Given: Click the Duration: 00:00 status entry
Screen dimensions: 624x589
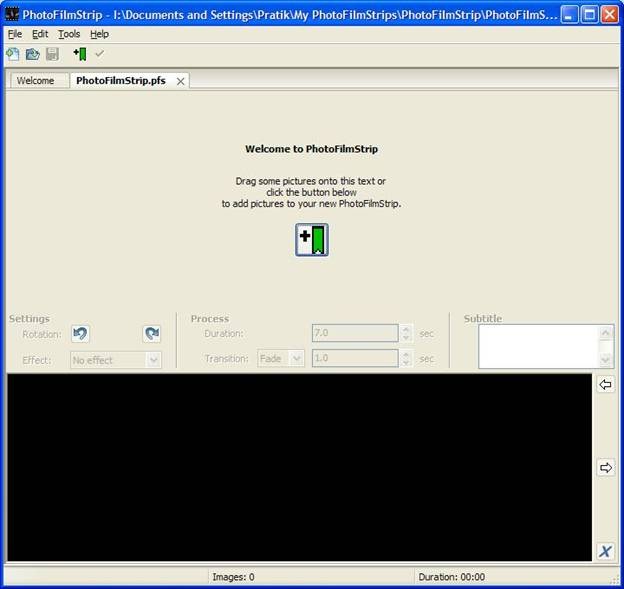Looking at the screenshot, I should tap(451, 577).
